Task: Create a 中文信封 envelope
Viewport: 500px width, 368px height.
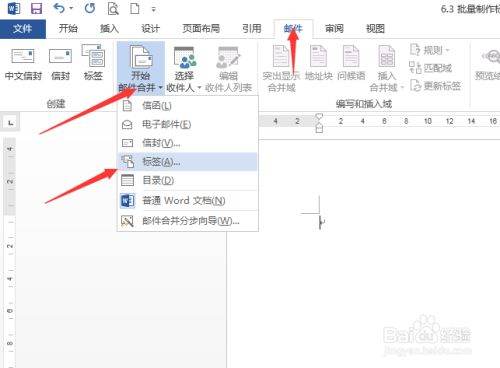Action: 23,64
